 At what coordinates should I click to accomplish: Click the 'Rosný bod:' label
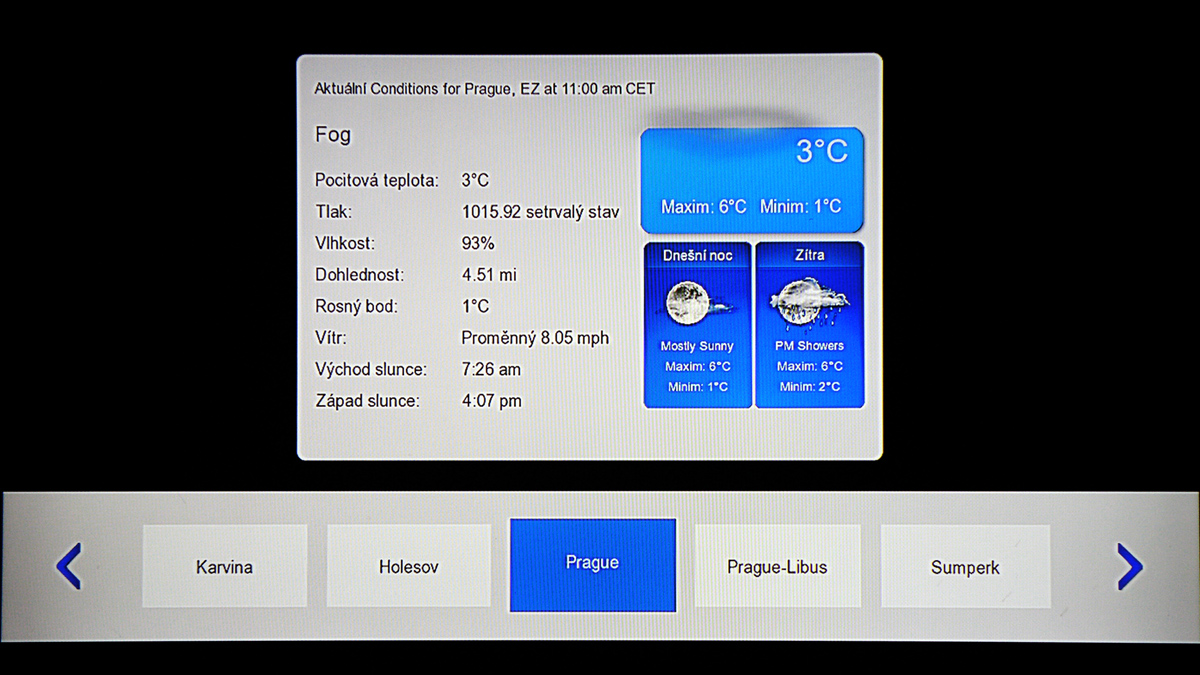point(356,306)
